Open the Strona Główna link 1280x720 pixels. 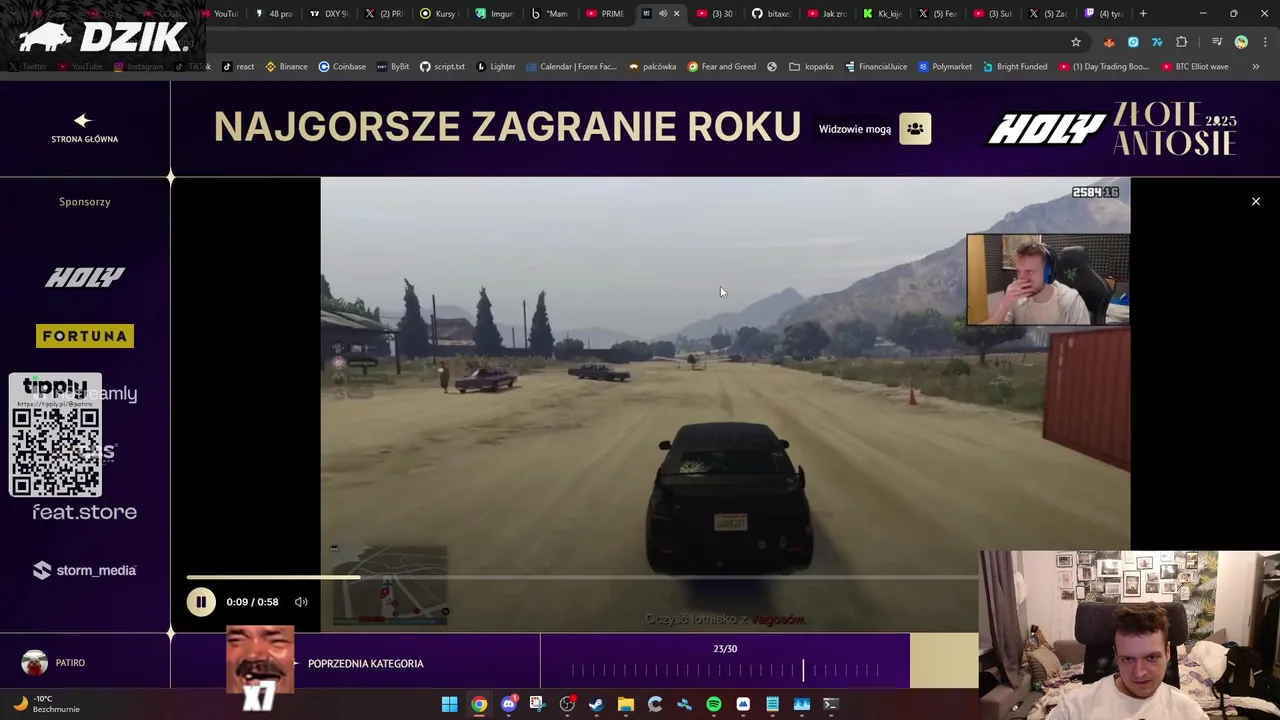click(x=85, y=139)
